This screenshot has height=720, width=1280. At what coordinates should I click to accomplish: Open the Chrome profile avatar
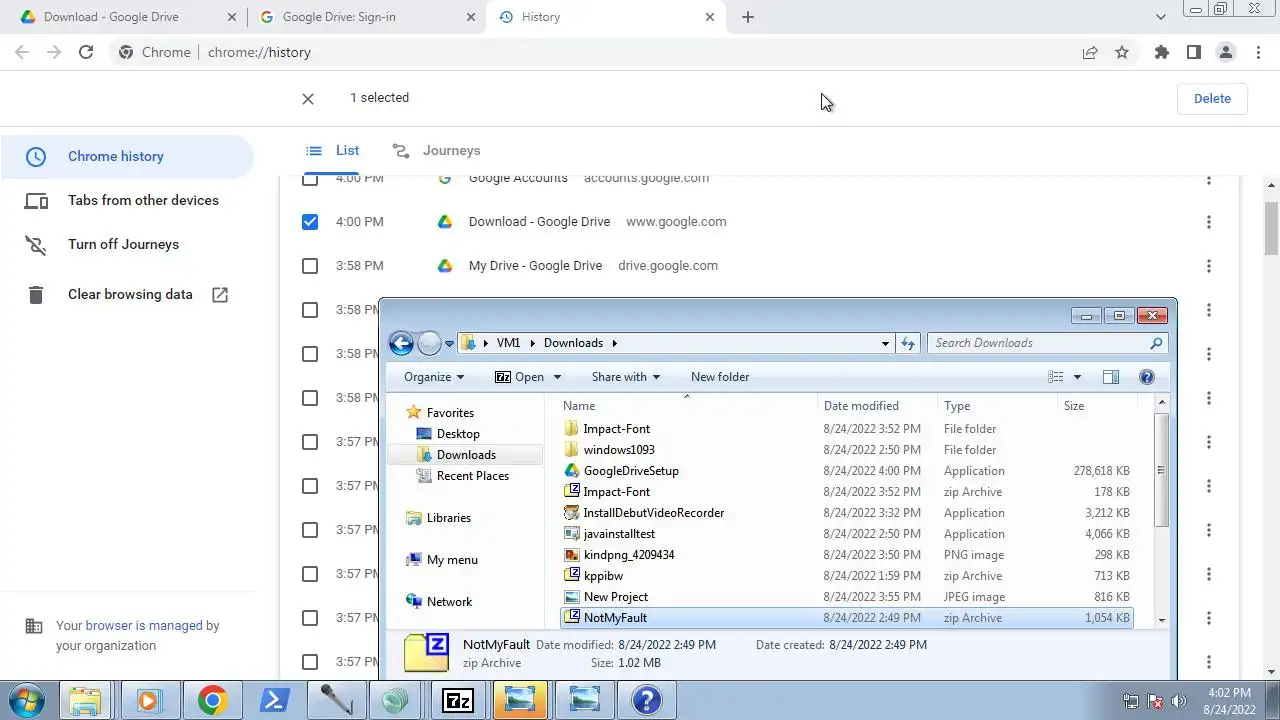coord(1225,52)
